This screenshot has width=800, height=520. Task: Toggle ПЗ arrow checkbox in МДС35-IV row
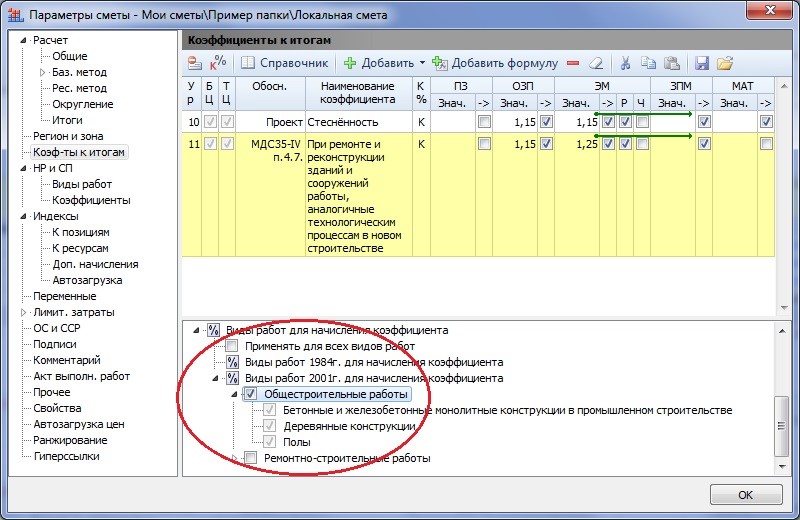(x=484, y=144)
